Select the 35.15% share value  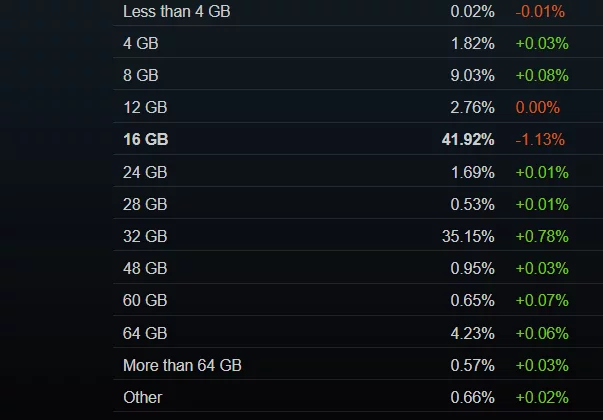[469, 237]
